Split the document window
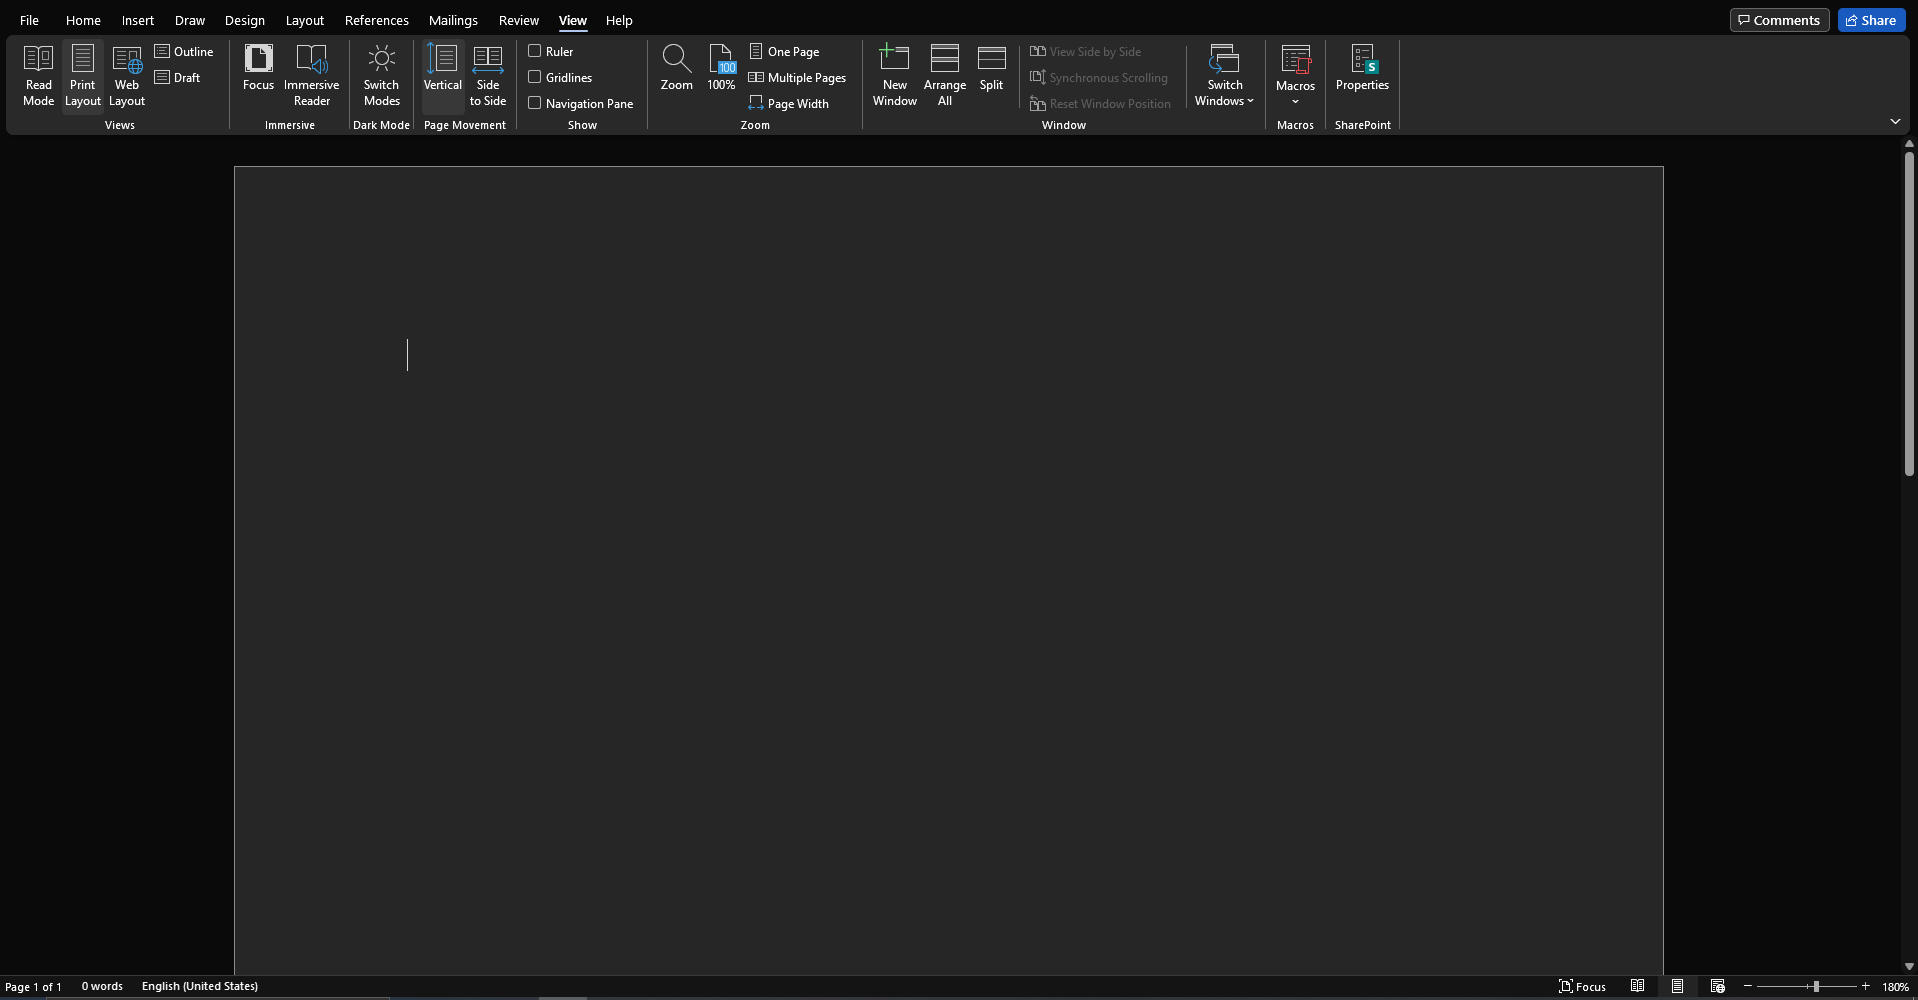The image size is (1918, 1000). click(x=991, y=67)
